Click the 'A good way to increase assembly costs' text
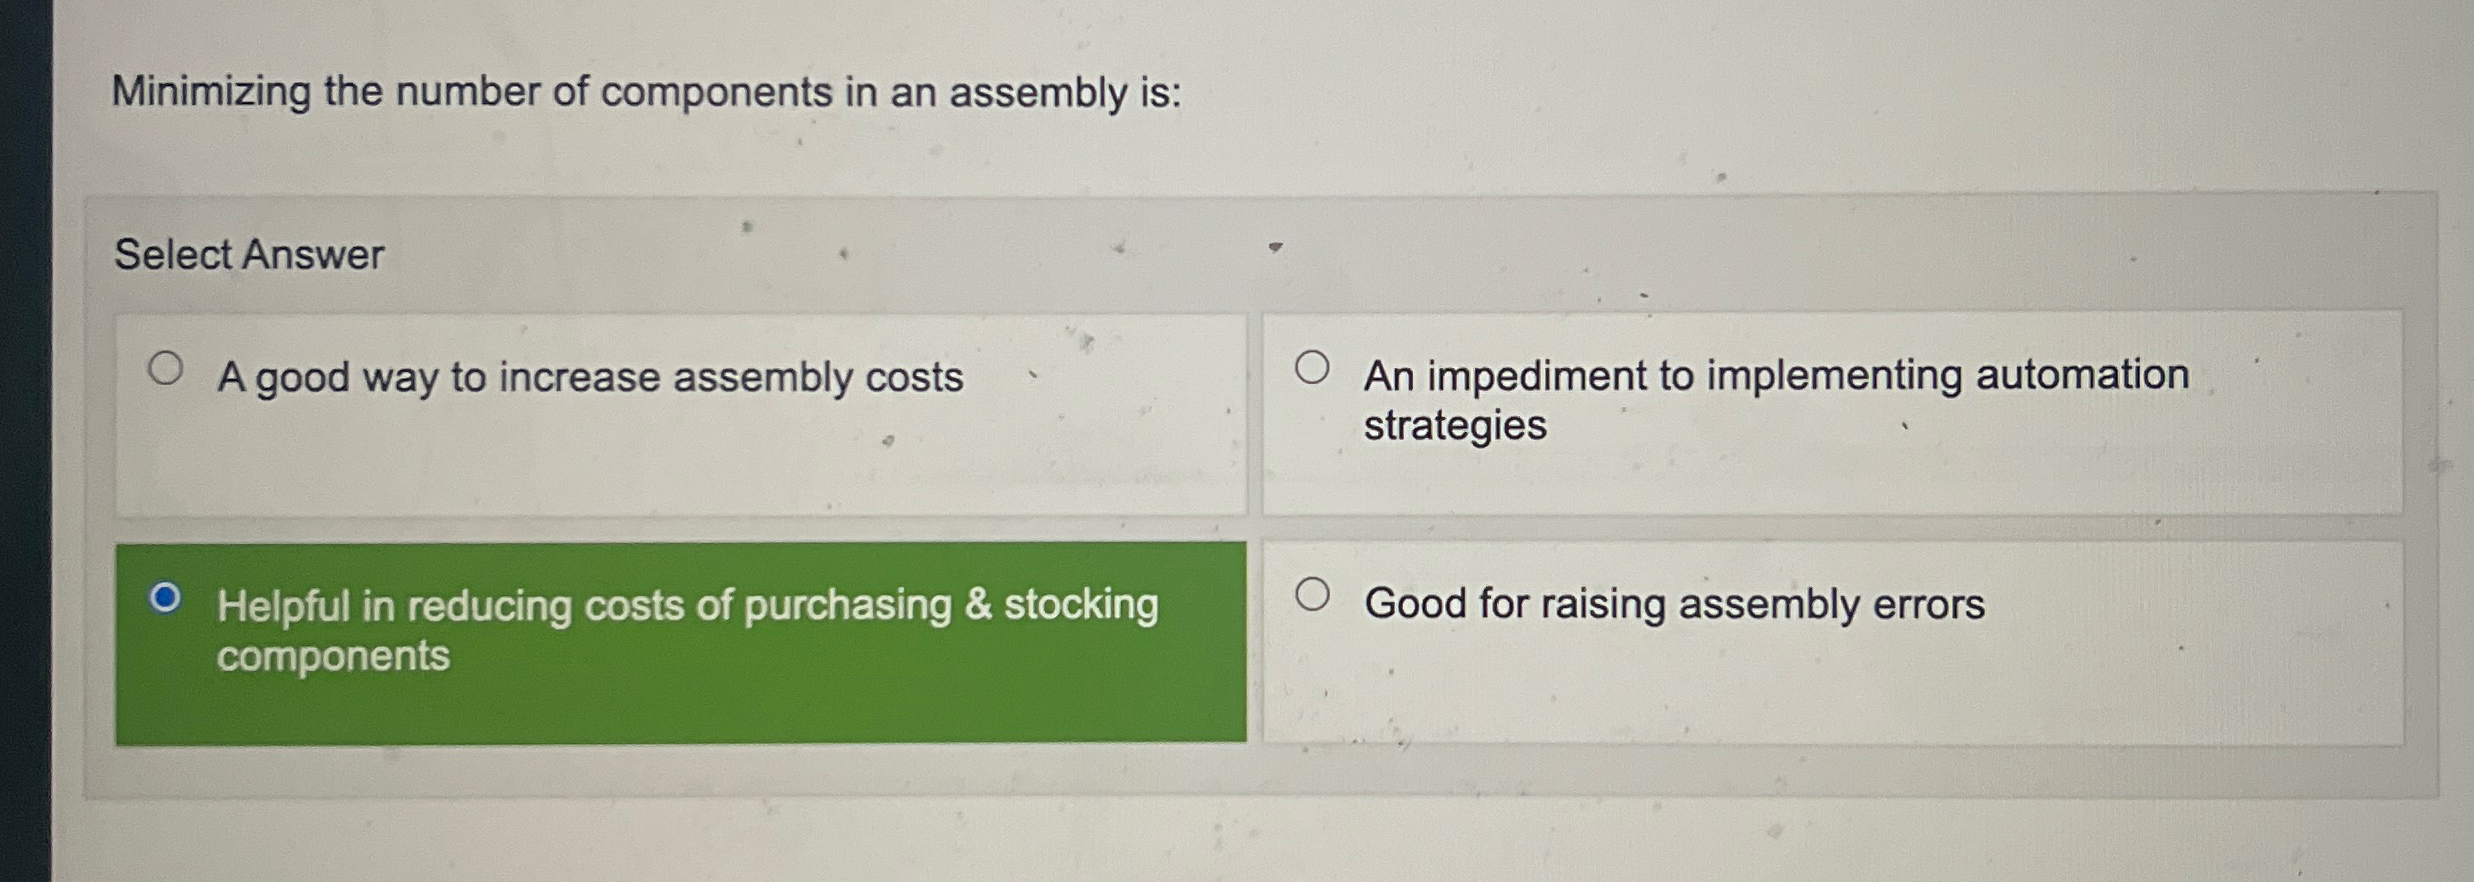Image resolution: width=2474 pixels, height=882 pixels. tap(590, 378)
